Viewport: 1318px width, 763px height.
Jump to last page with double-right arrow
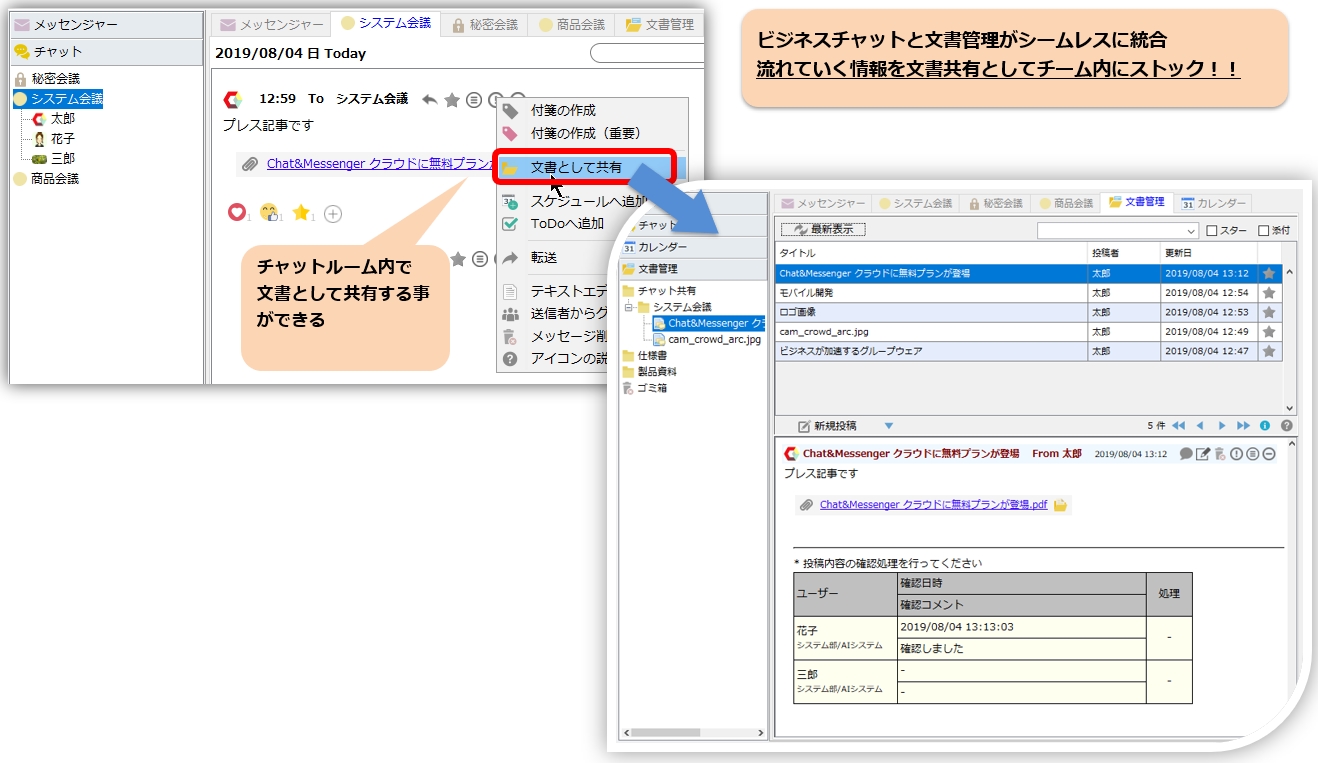coord(1243,426)
